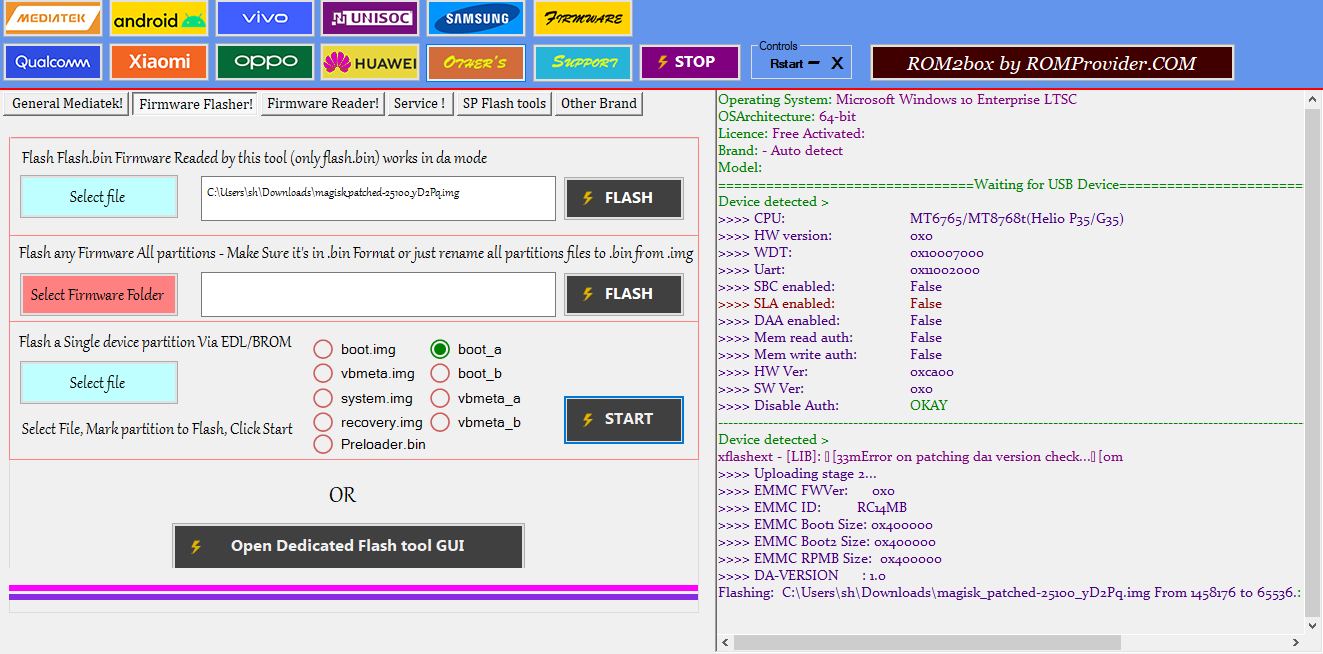
Task: Click the Flashing magisk_patched log line
Action: click(1010, 593)
